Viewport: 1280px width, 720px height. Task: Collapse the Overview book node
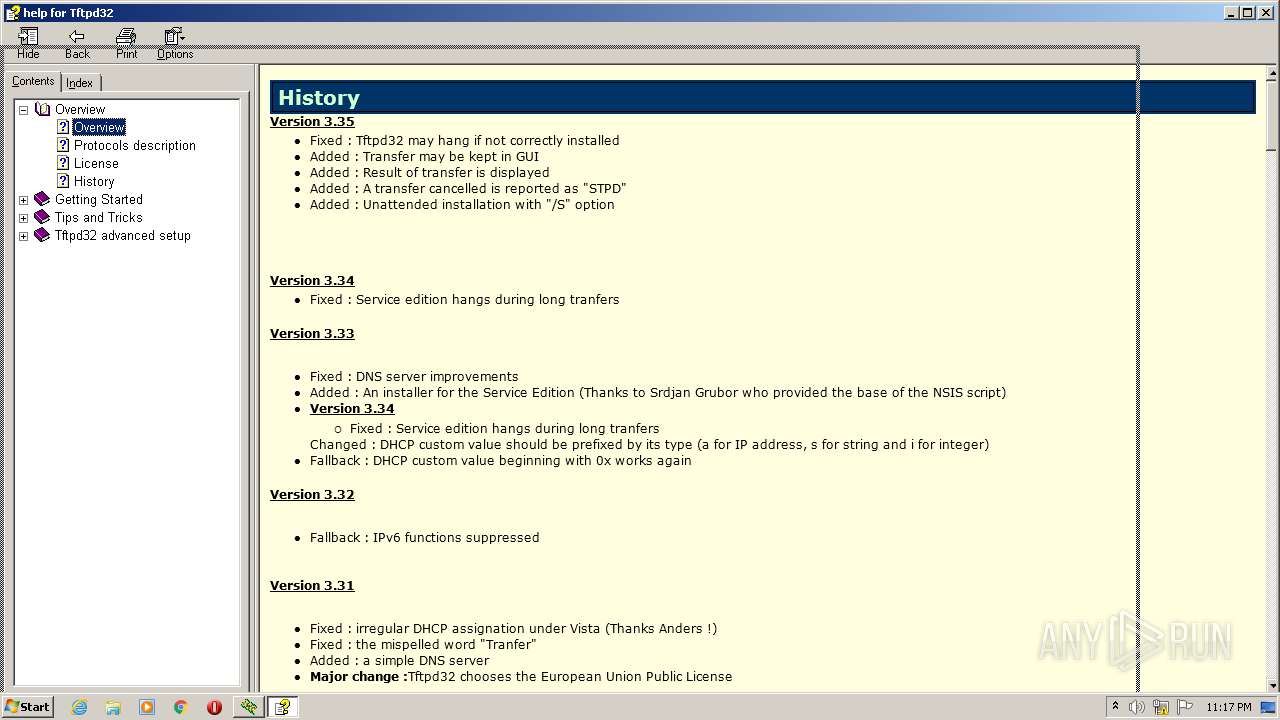click(23, 110)
